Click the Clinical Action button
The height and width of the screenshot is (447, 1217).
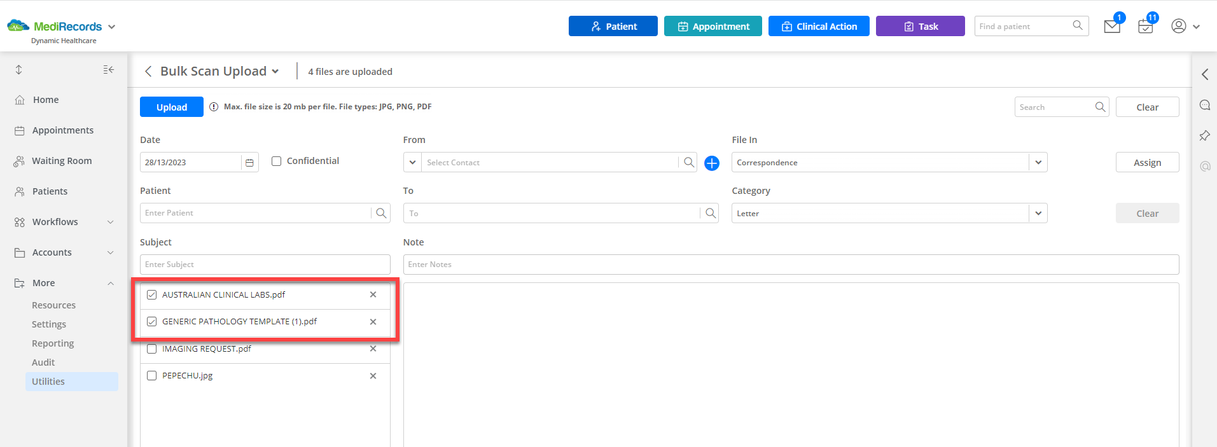tap(819, 26)
